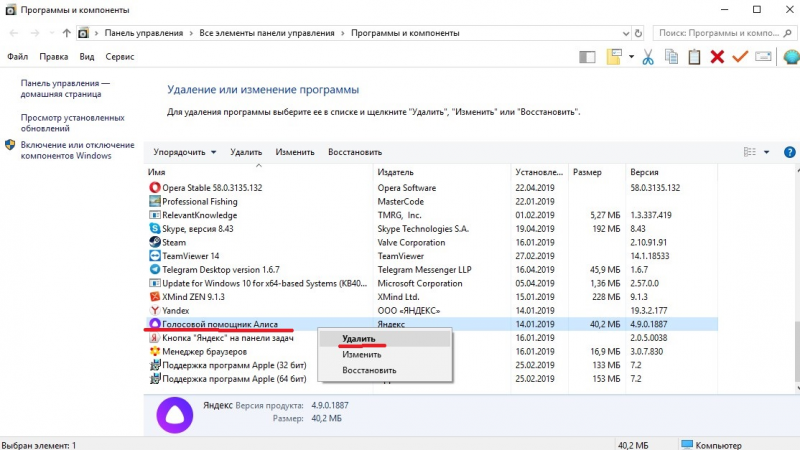Image resolution: width=800 pixels, height=450 pixels.
Task: Click the TeamViewer 14 program icon
Action: coord(155,256)
